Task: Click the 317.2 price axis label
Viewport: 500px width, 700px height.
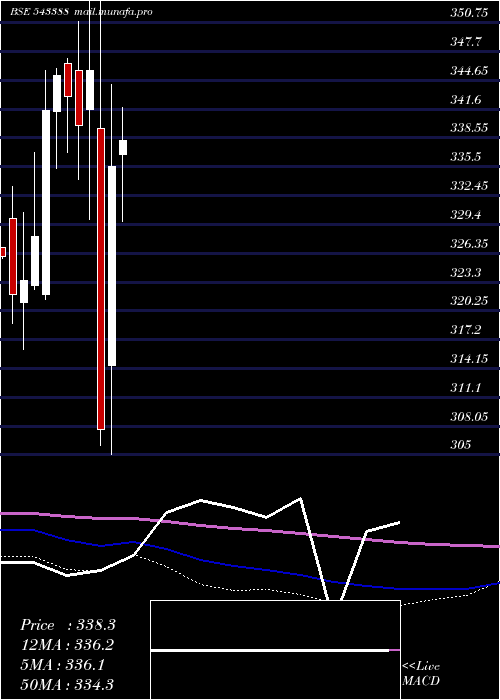Action: point(466,330)
